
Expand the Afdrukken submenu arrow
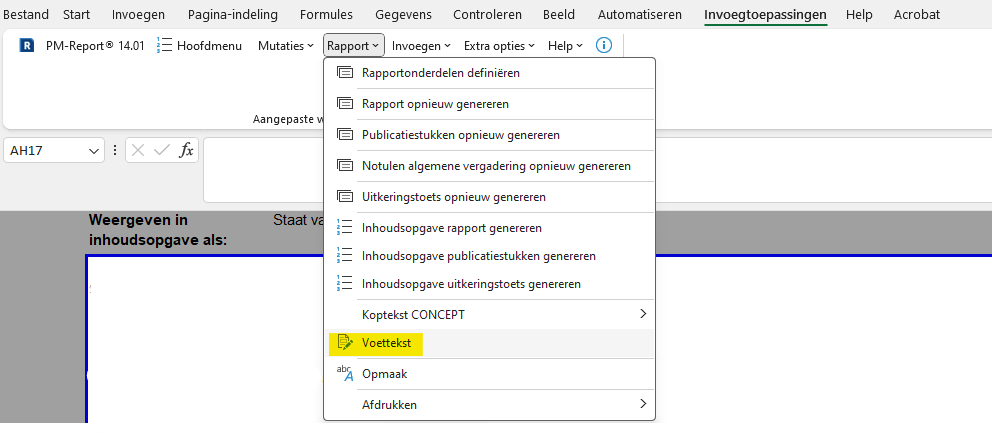click(x=643, y=404)
